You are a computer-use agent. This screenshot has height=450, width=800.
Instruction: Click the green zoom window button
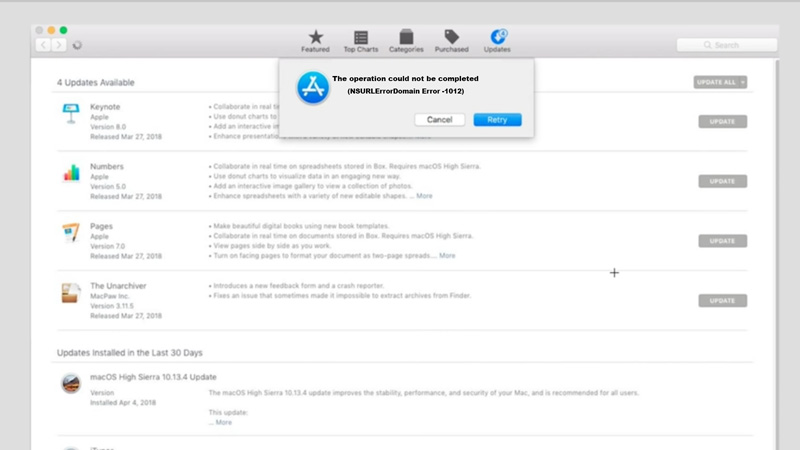63,30
